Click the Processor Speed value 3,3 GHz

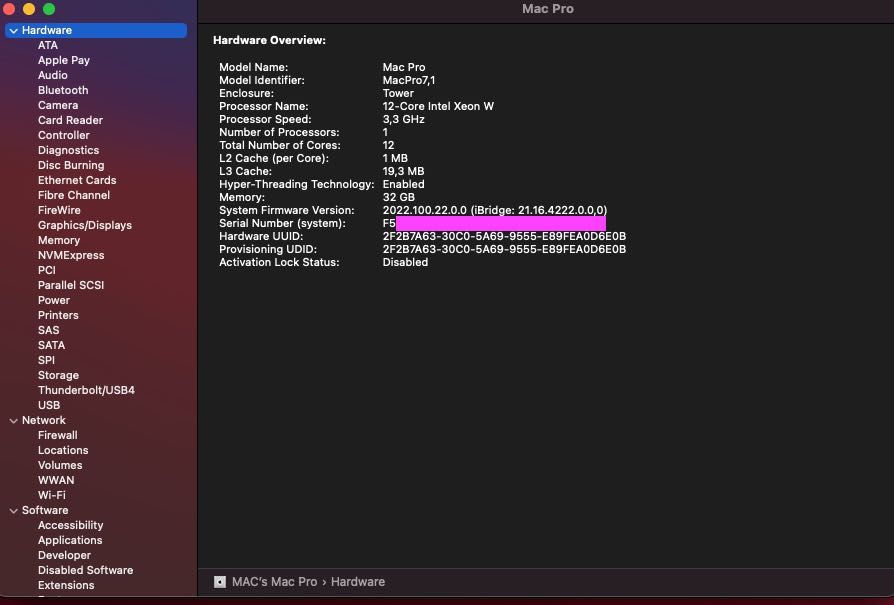pyautogui.click(x=404, y=120)
